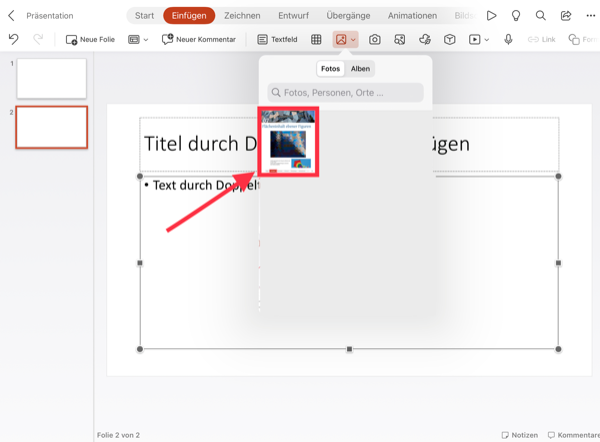Image resolution: width=600 pixels, height=442 pixels.
Task: Click the Fotos, Personen, Orte search field
Action: 345,93
